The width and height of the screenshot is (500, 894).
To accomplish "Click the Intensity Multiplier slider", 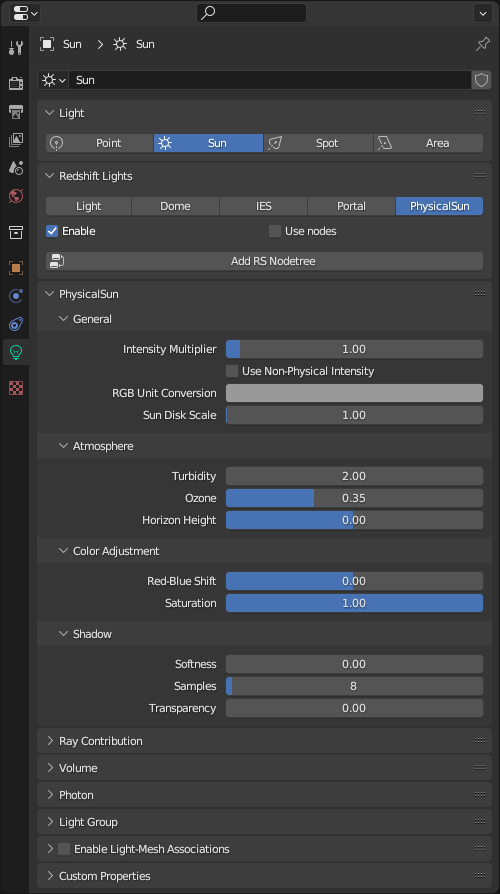I will pyautogui.click(x=354, y=349).
